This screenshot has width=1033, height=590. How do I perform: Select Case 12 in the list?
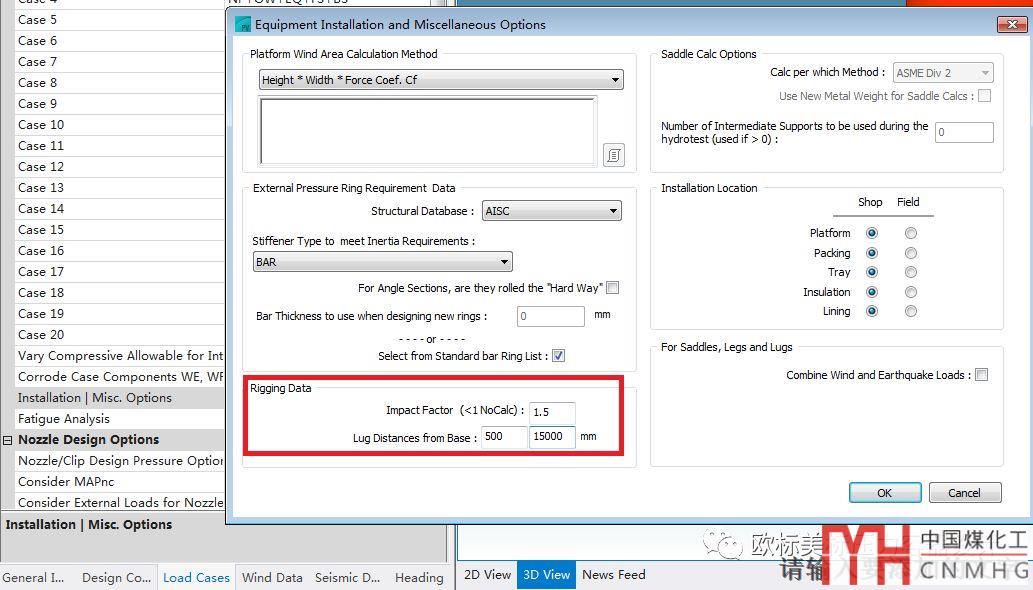119,167
